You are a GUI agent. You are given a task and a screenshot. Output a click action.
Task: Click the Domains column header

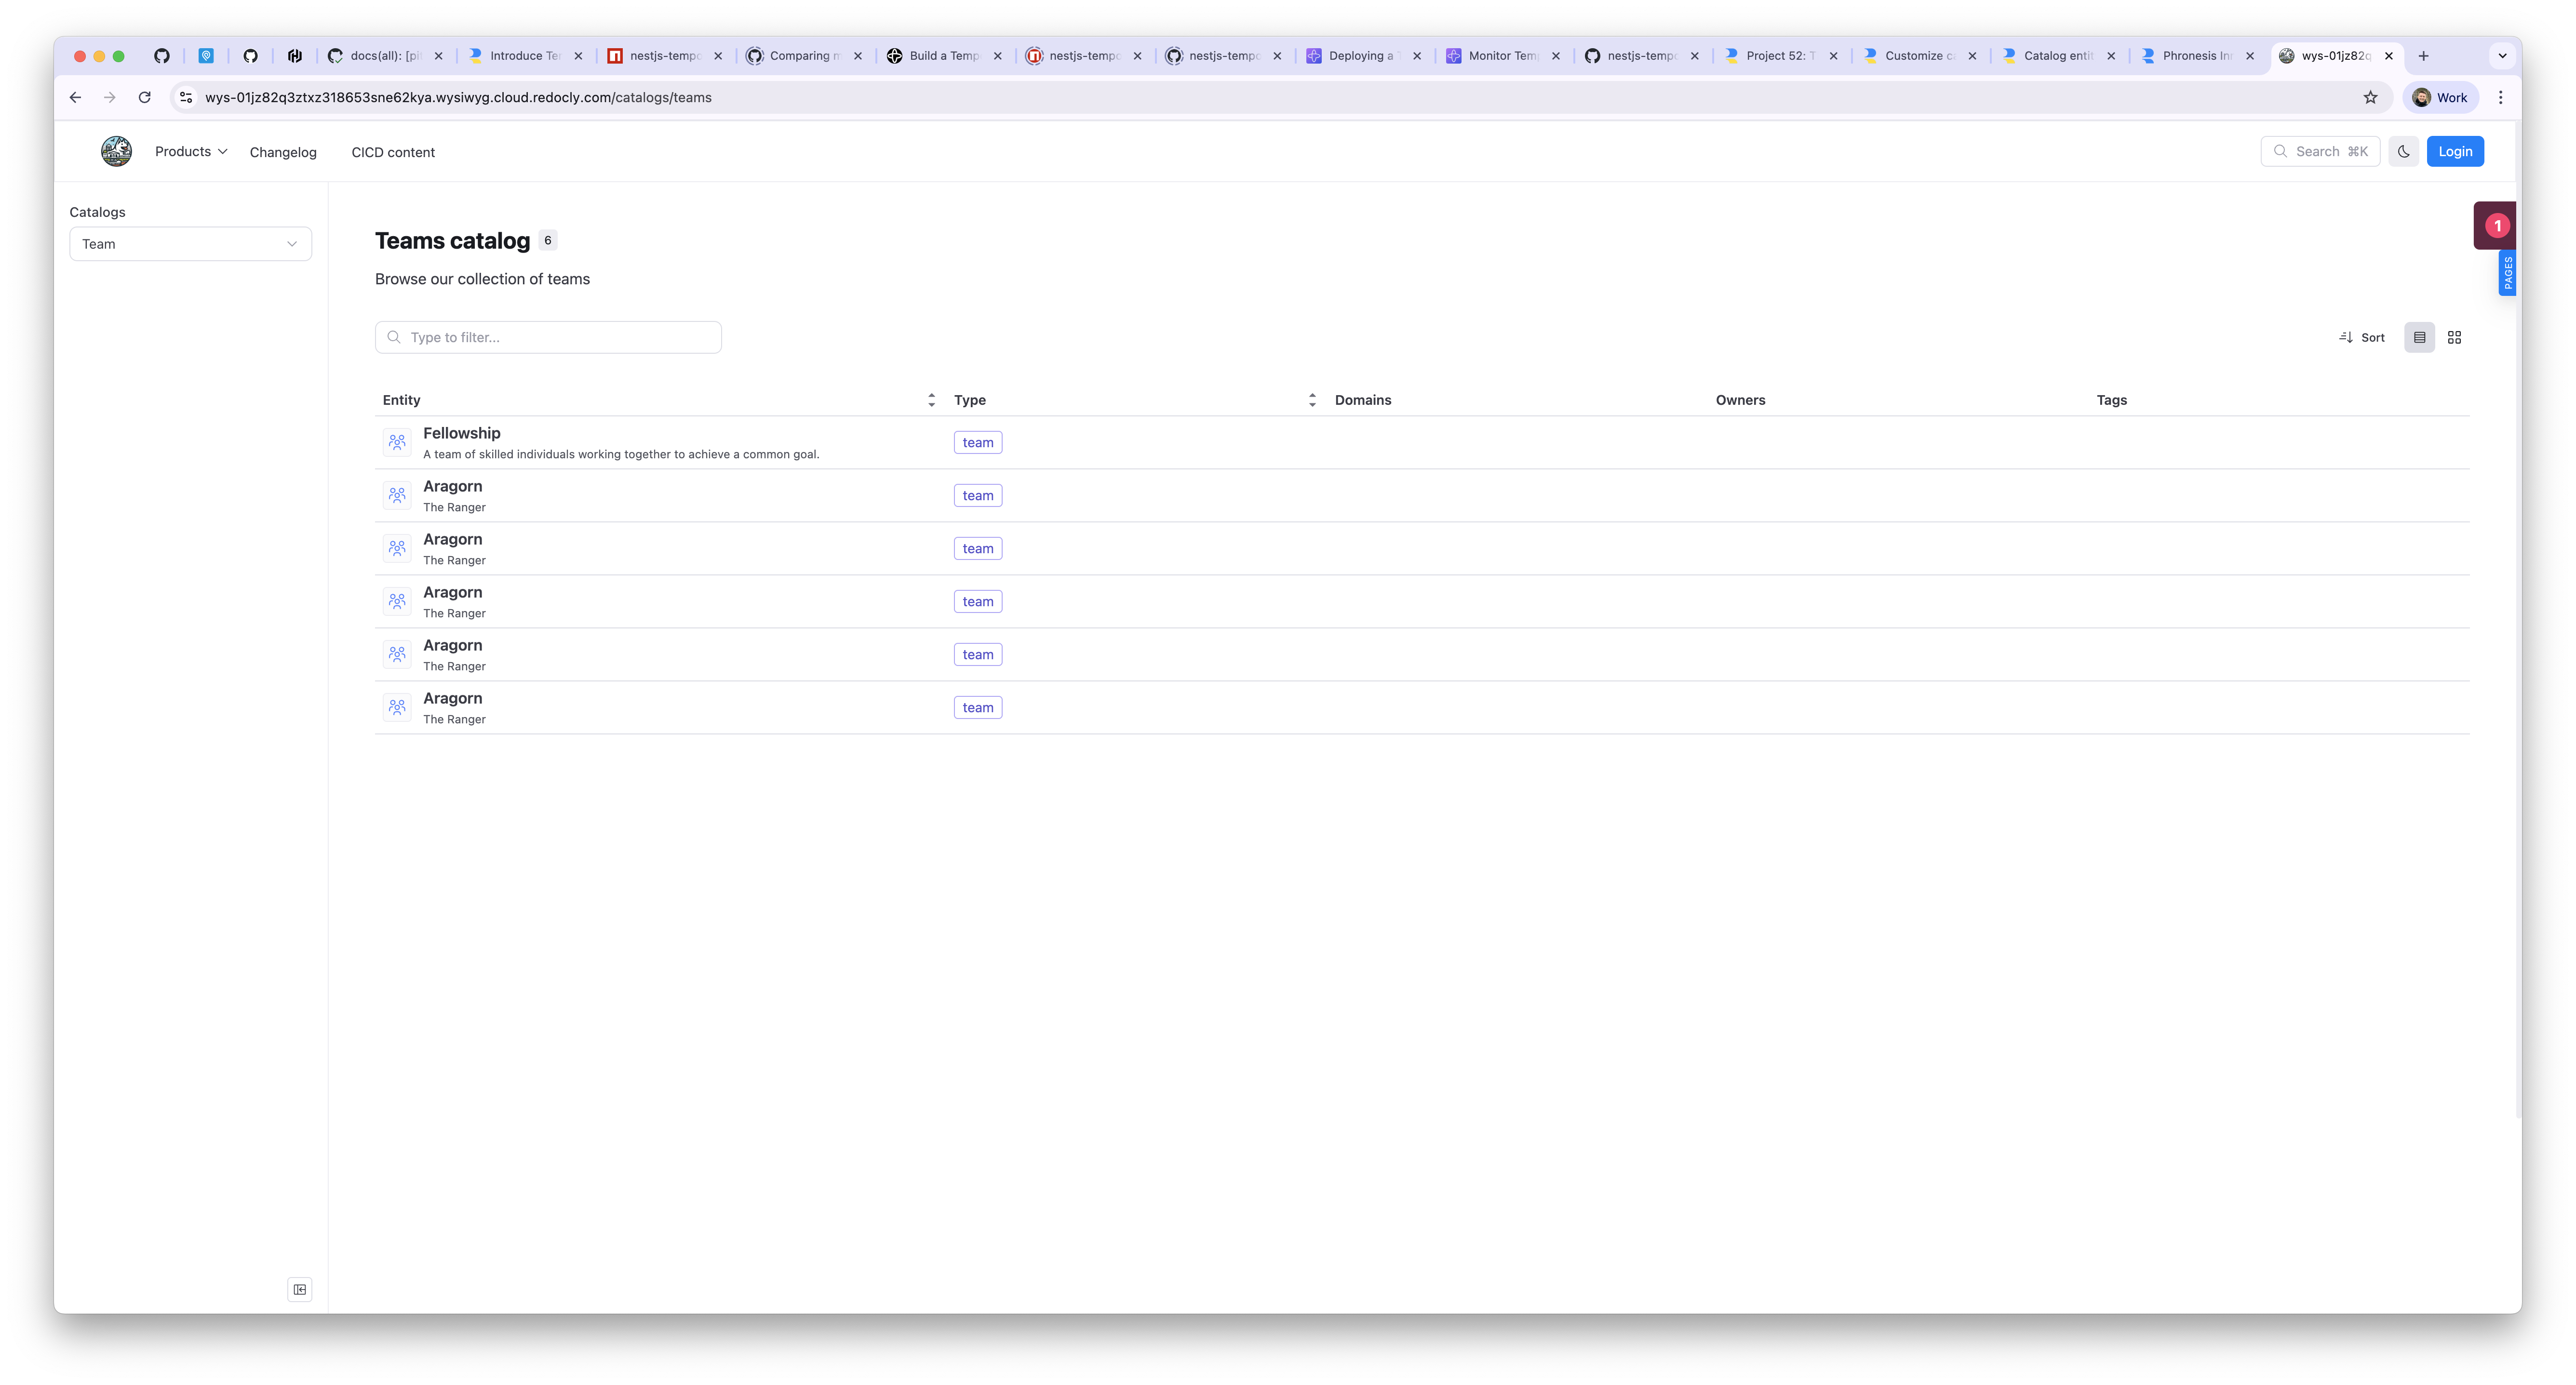point(1362,400)
